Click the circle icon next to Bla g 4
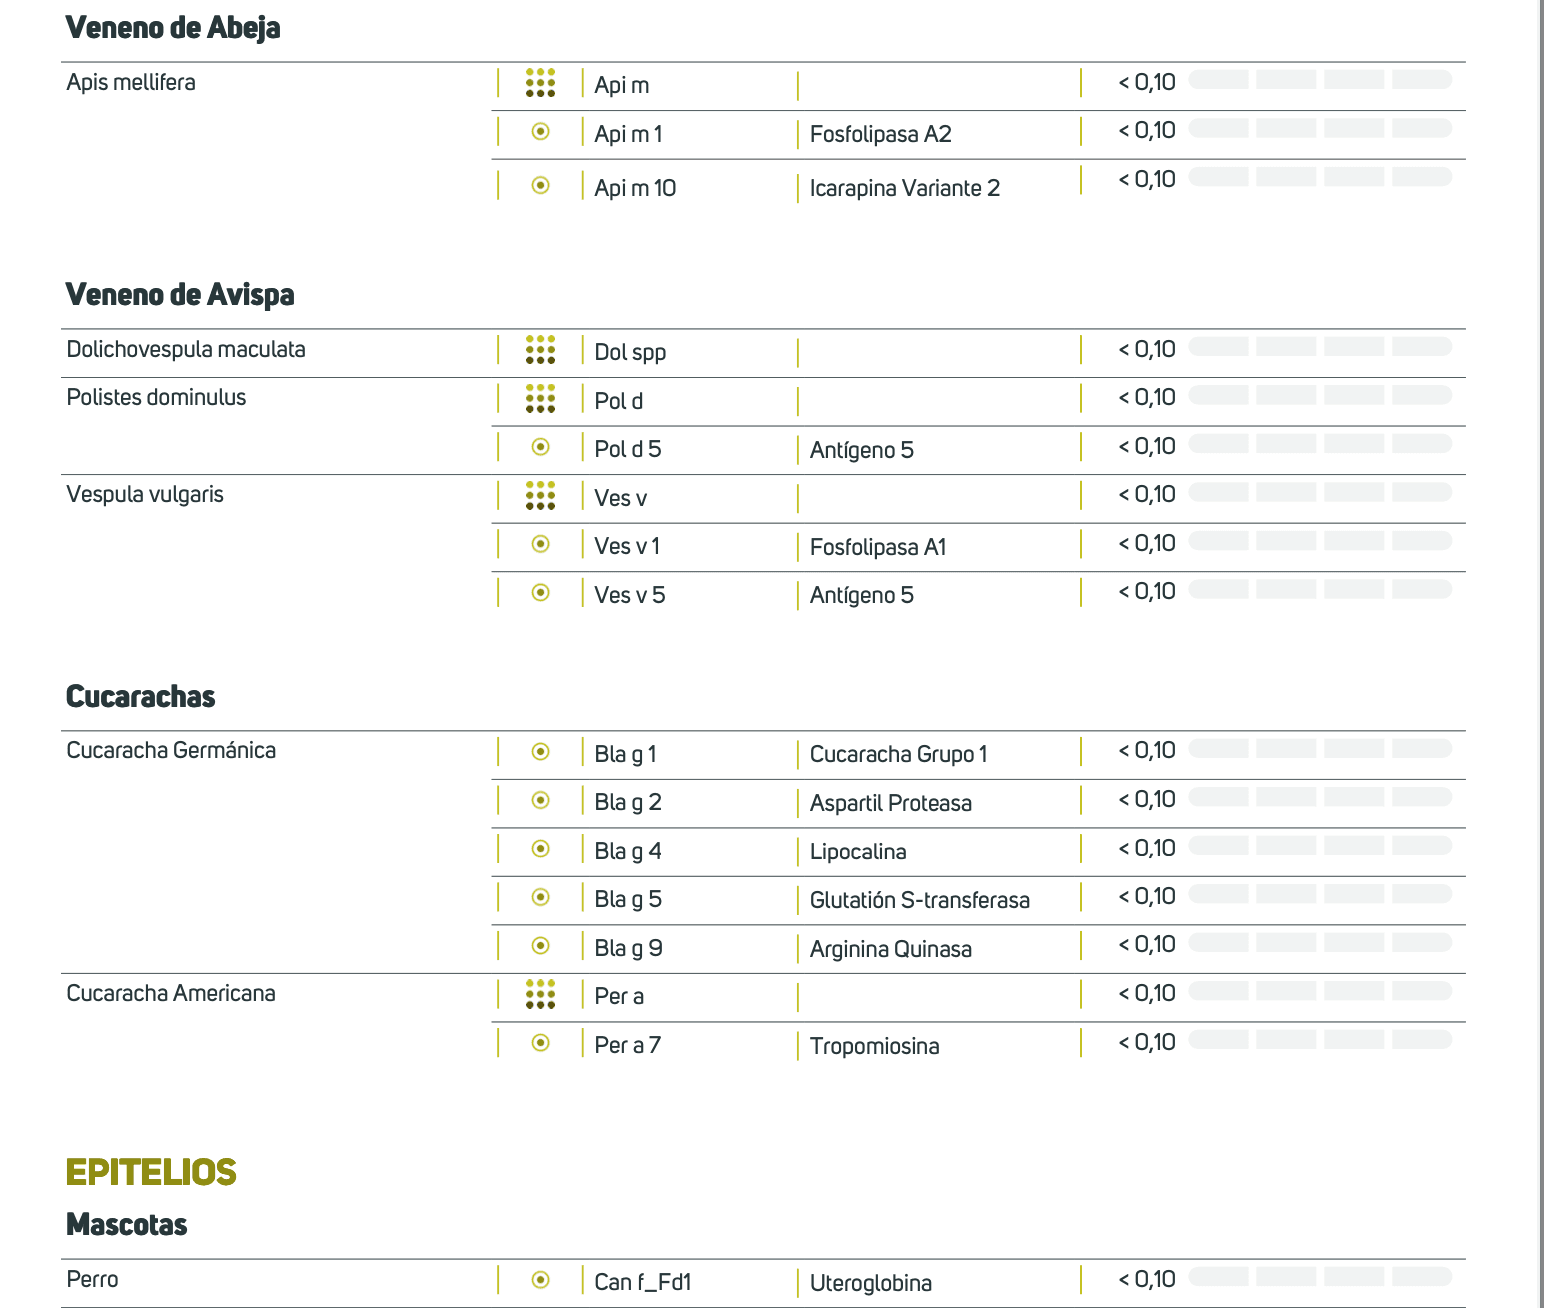1544x1308 pixels. pos(540,849)
